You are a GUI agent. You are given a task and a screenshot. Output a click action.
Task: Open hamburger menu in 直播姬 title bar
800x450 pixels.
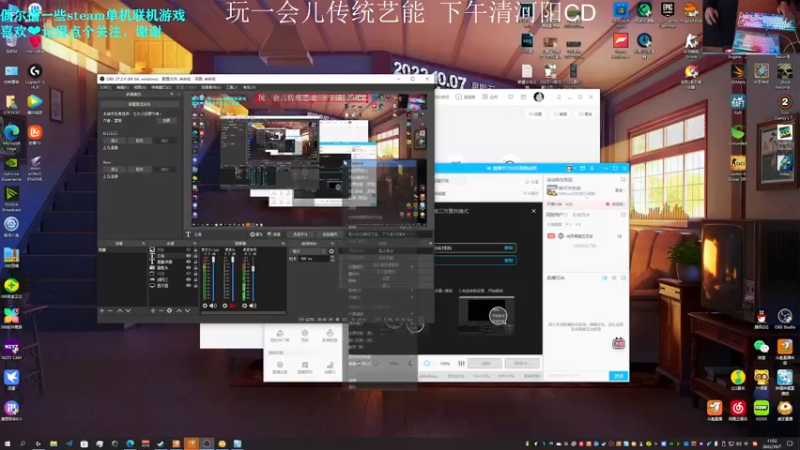click(592, 168)
